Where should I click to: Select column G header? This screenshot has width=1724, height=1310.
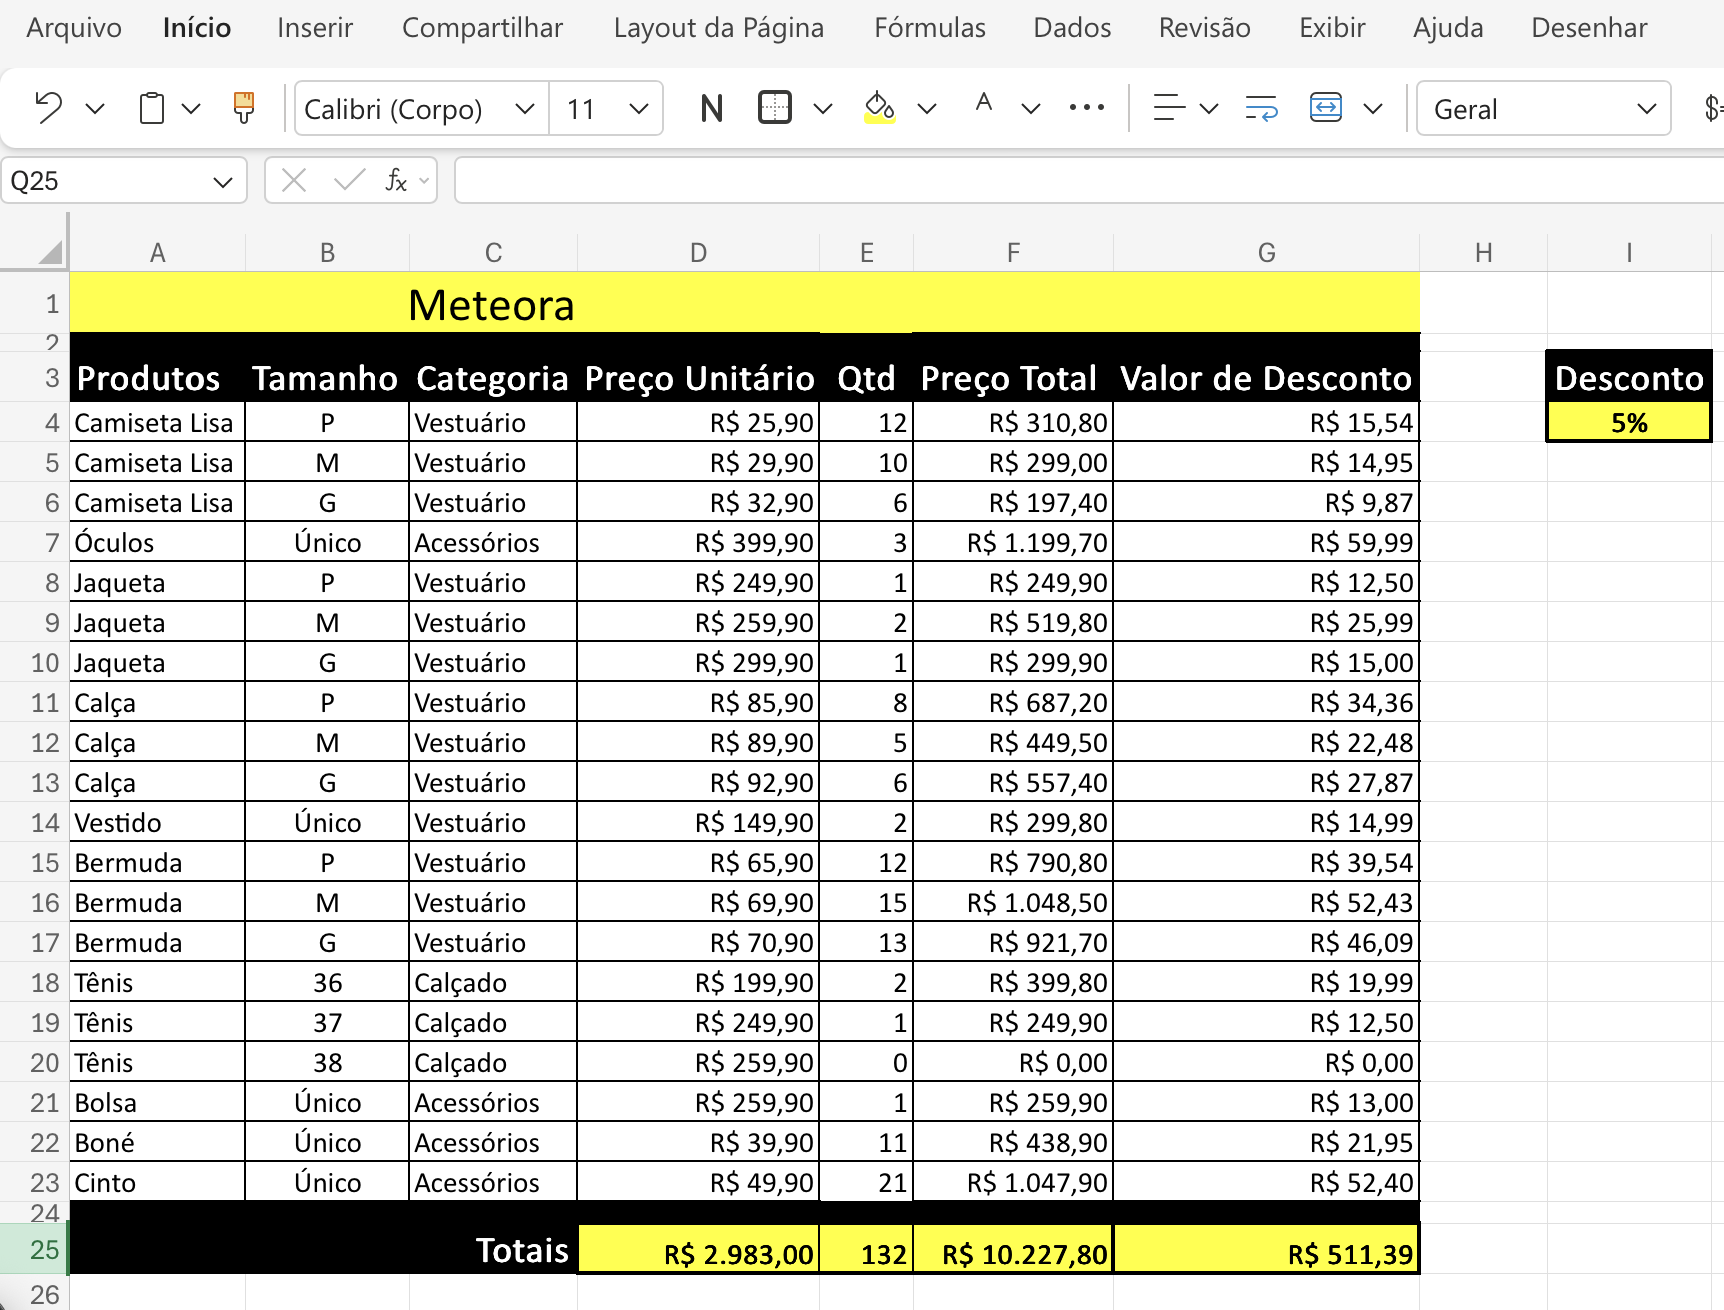click(x=1266, y=253)
